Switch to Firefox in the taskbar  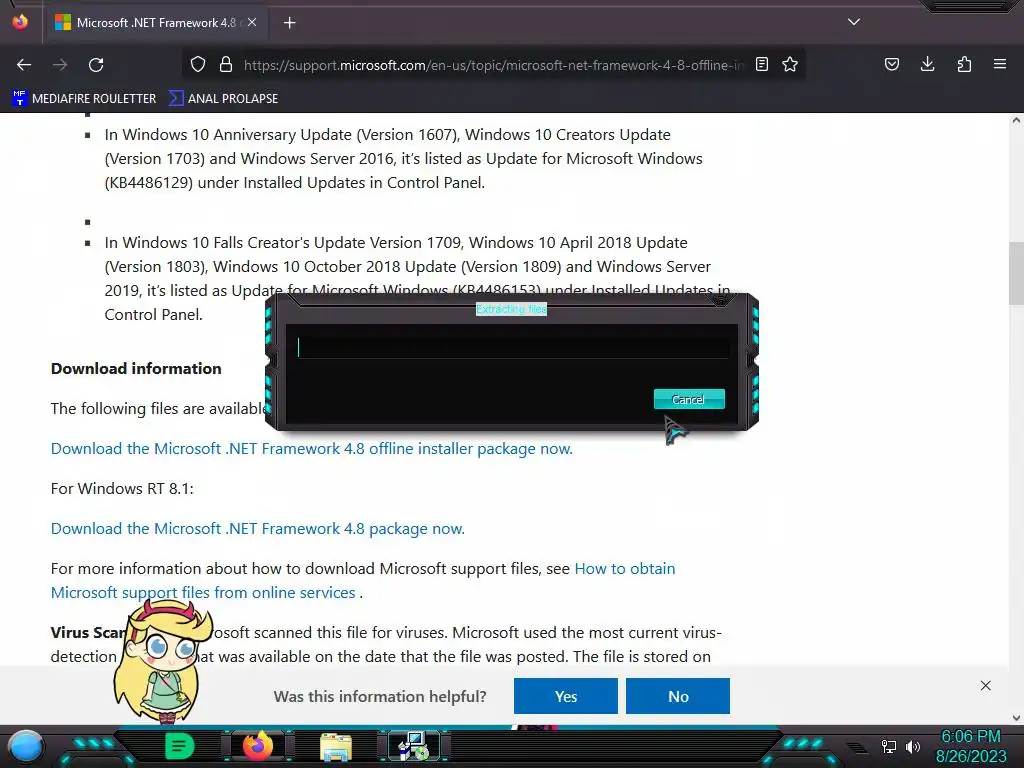(258, 746)
